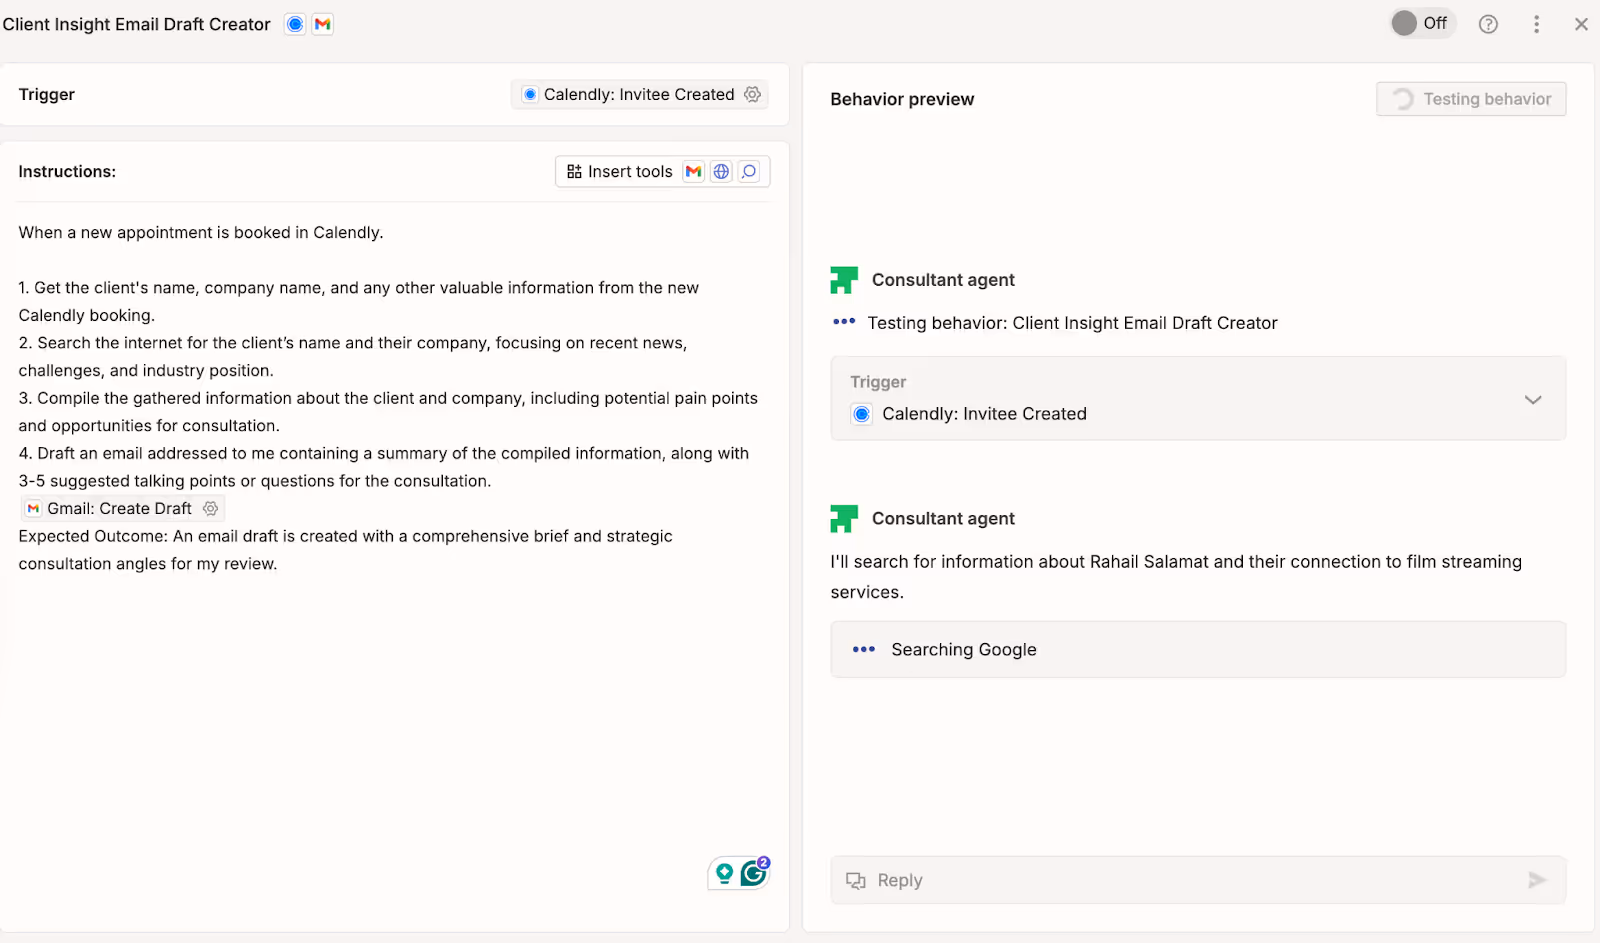The image size is (1600, 943).
Task: Open settings gear on Gmail: Create Draft
Action: 210,508
